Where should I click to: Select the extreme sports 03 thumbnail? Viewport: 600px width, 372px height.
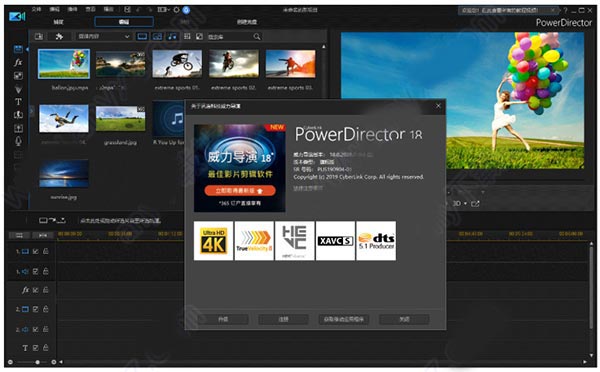tap(290, 64)
